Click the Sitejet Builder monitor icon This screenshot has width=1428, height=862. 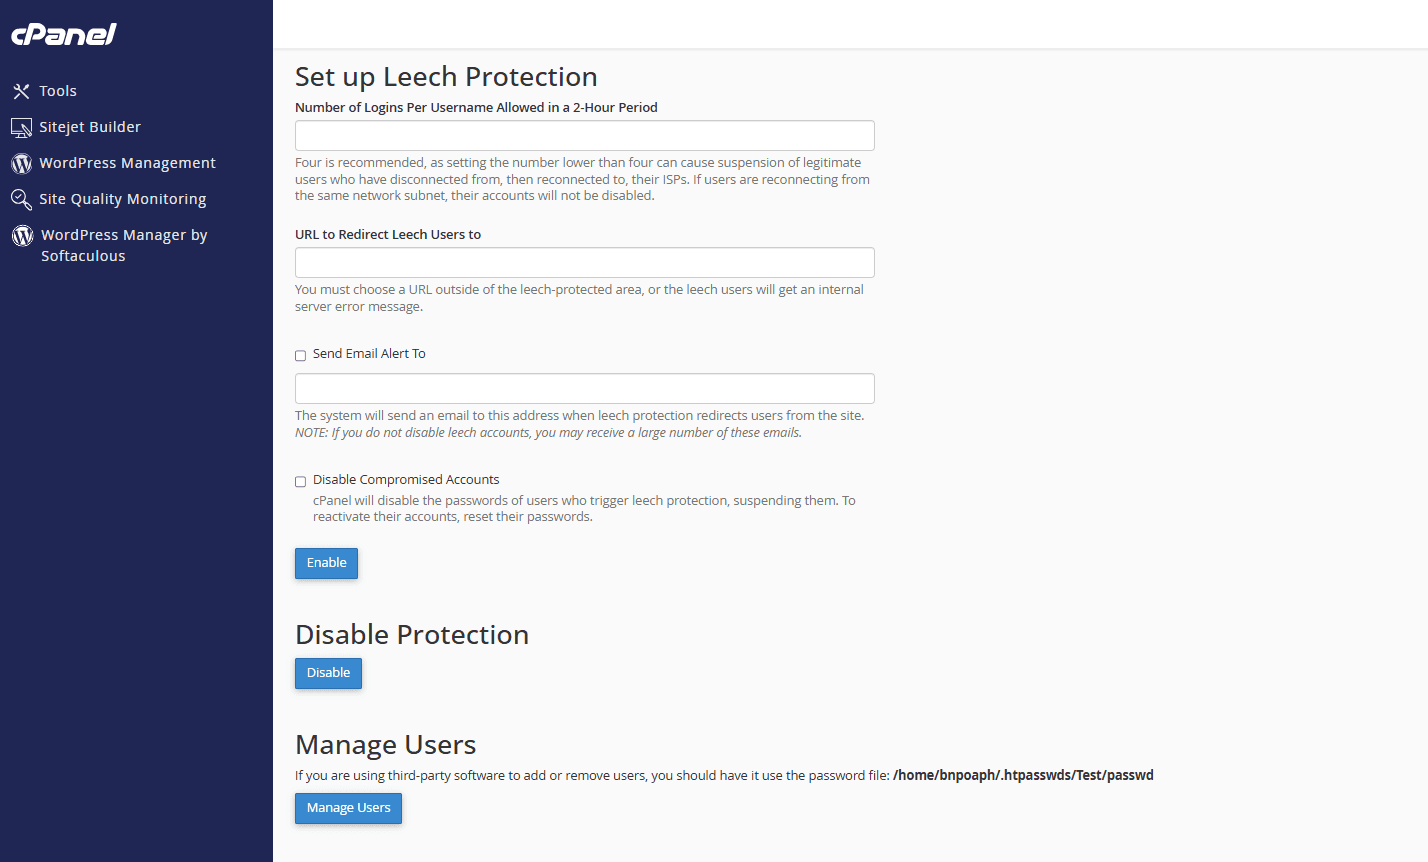pyautogui.click(x=21, y=128)
